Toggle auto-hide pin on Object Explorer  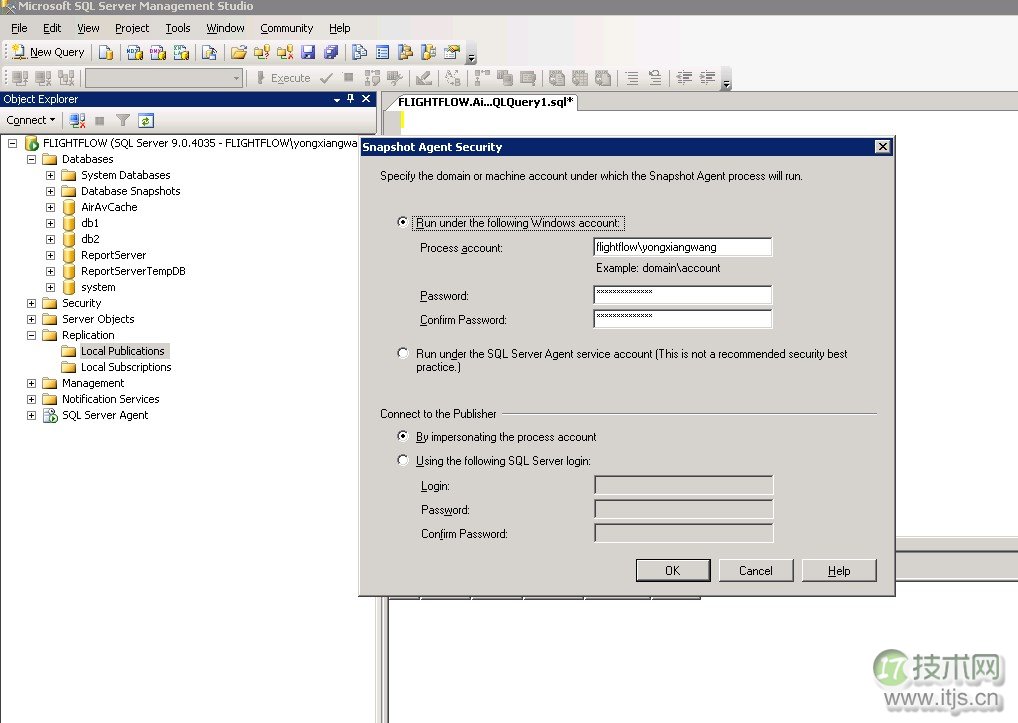point(351,99)
